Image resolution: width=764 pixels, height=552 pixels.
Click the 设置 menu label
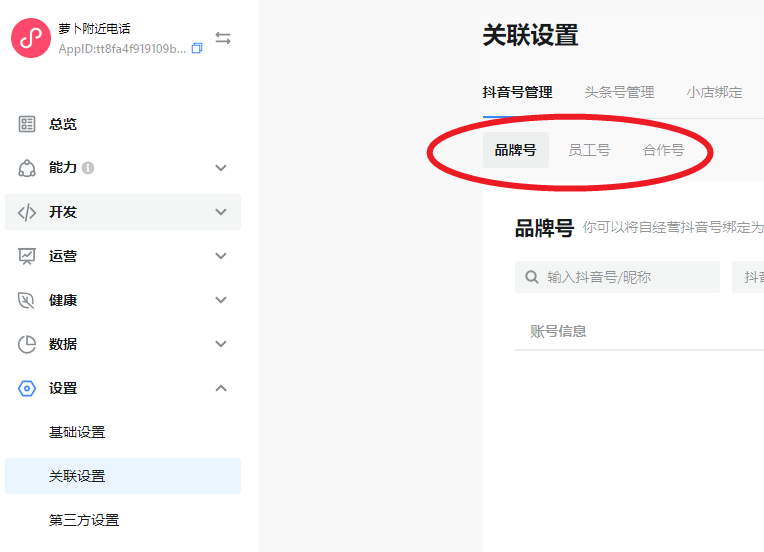63,388
